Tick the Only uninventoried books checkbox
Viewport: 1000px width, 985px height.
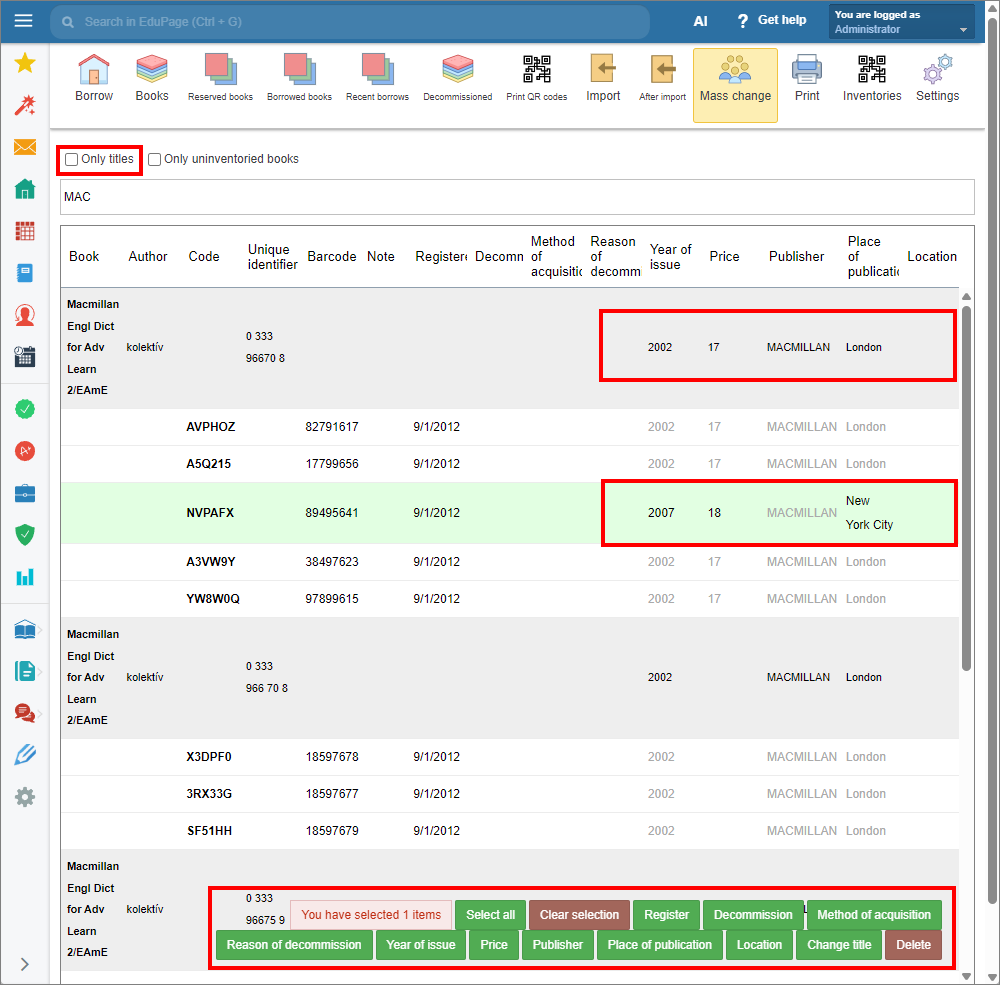pos(155,160)
